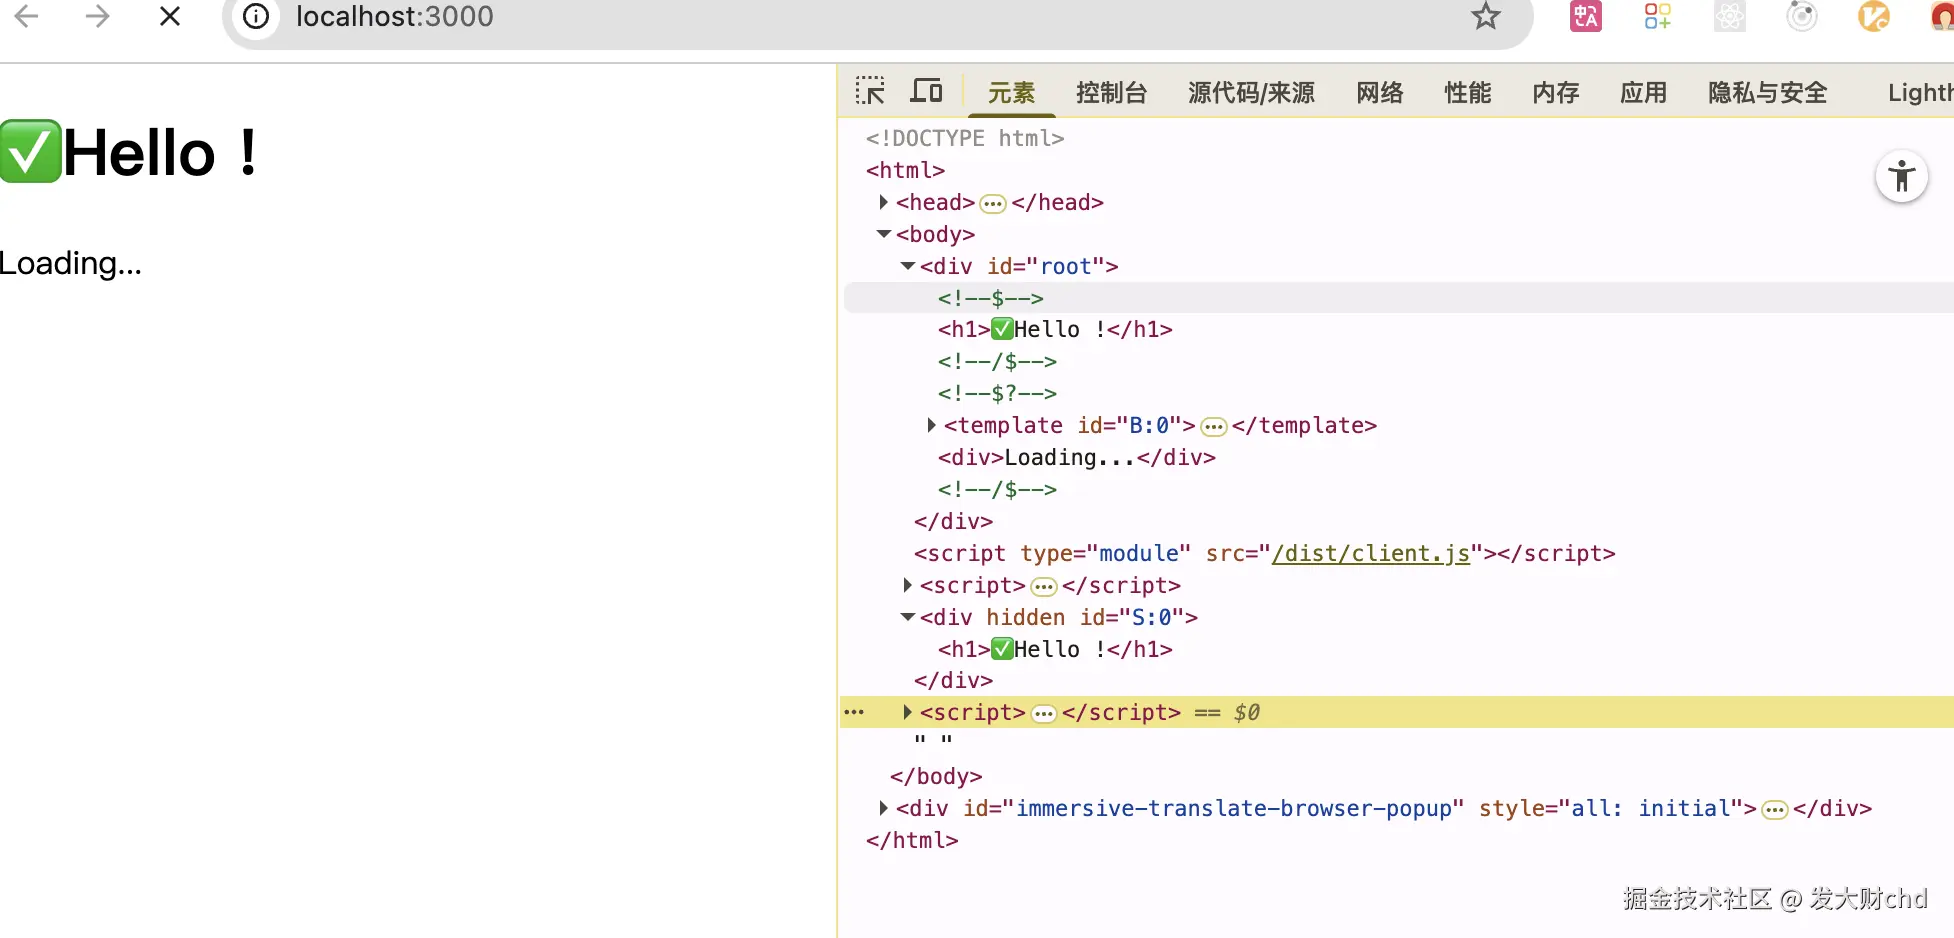Expand the first collapsed script node below client.js
1954x938 pixels.
(x=907, y=585)
